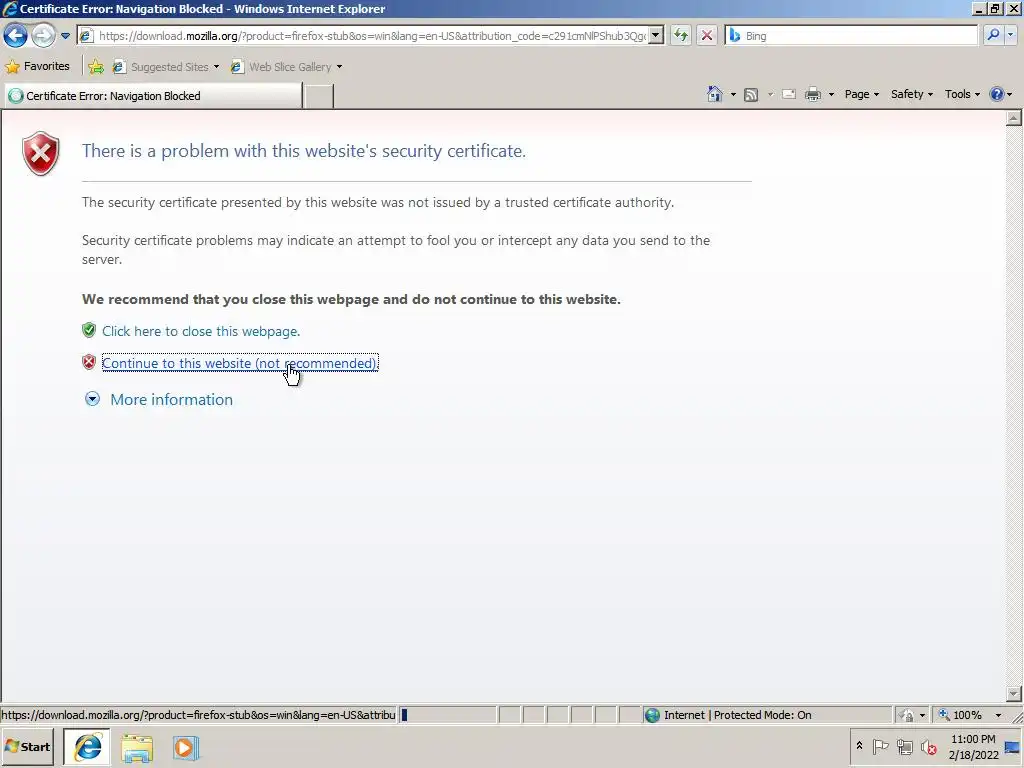Screen dimensions: 1024x768
Task: Click the More information link text
Action: 171,400
